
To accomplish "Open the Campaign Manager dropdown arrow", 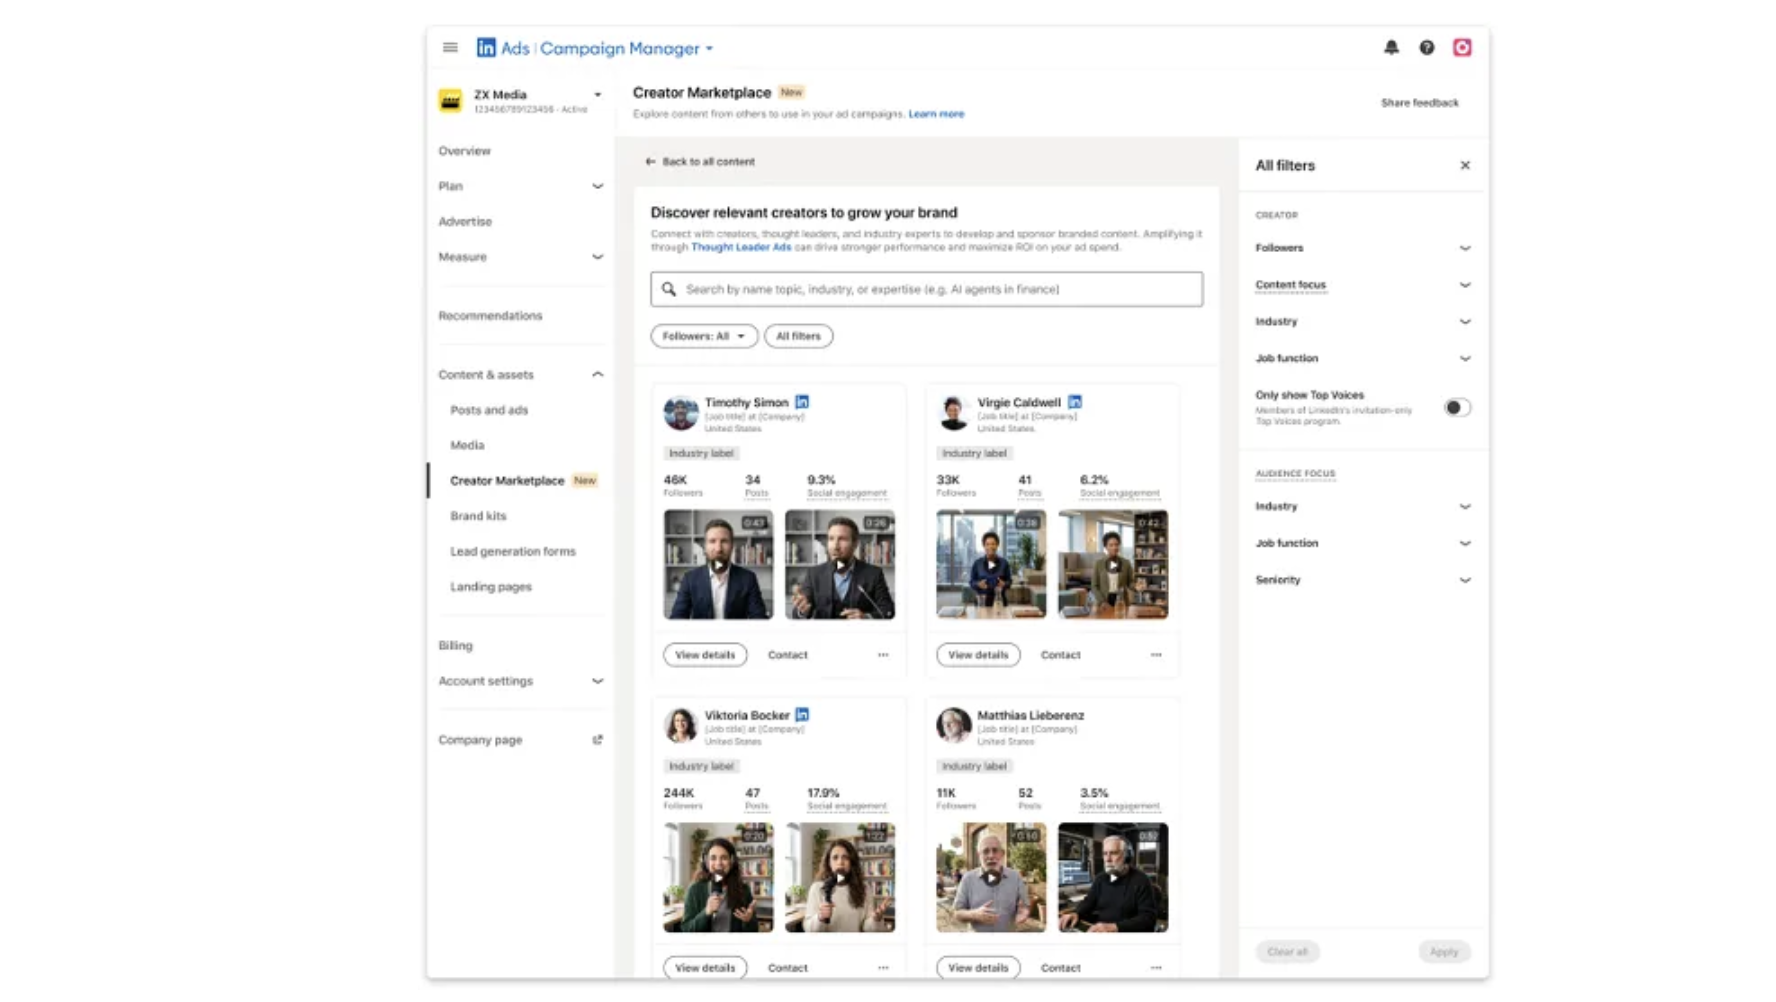I will (x=710, y=48).
